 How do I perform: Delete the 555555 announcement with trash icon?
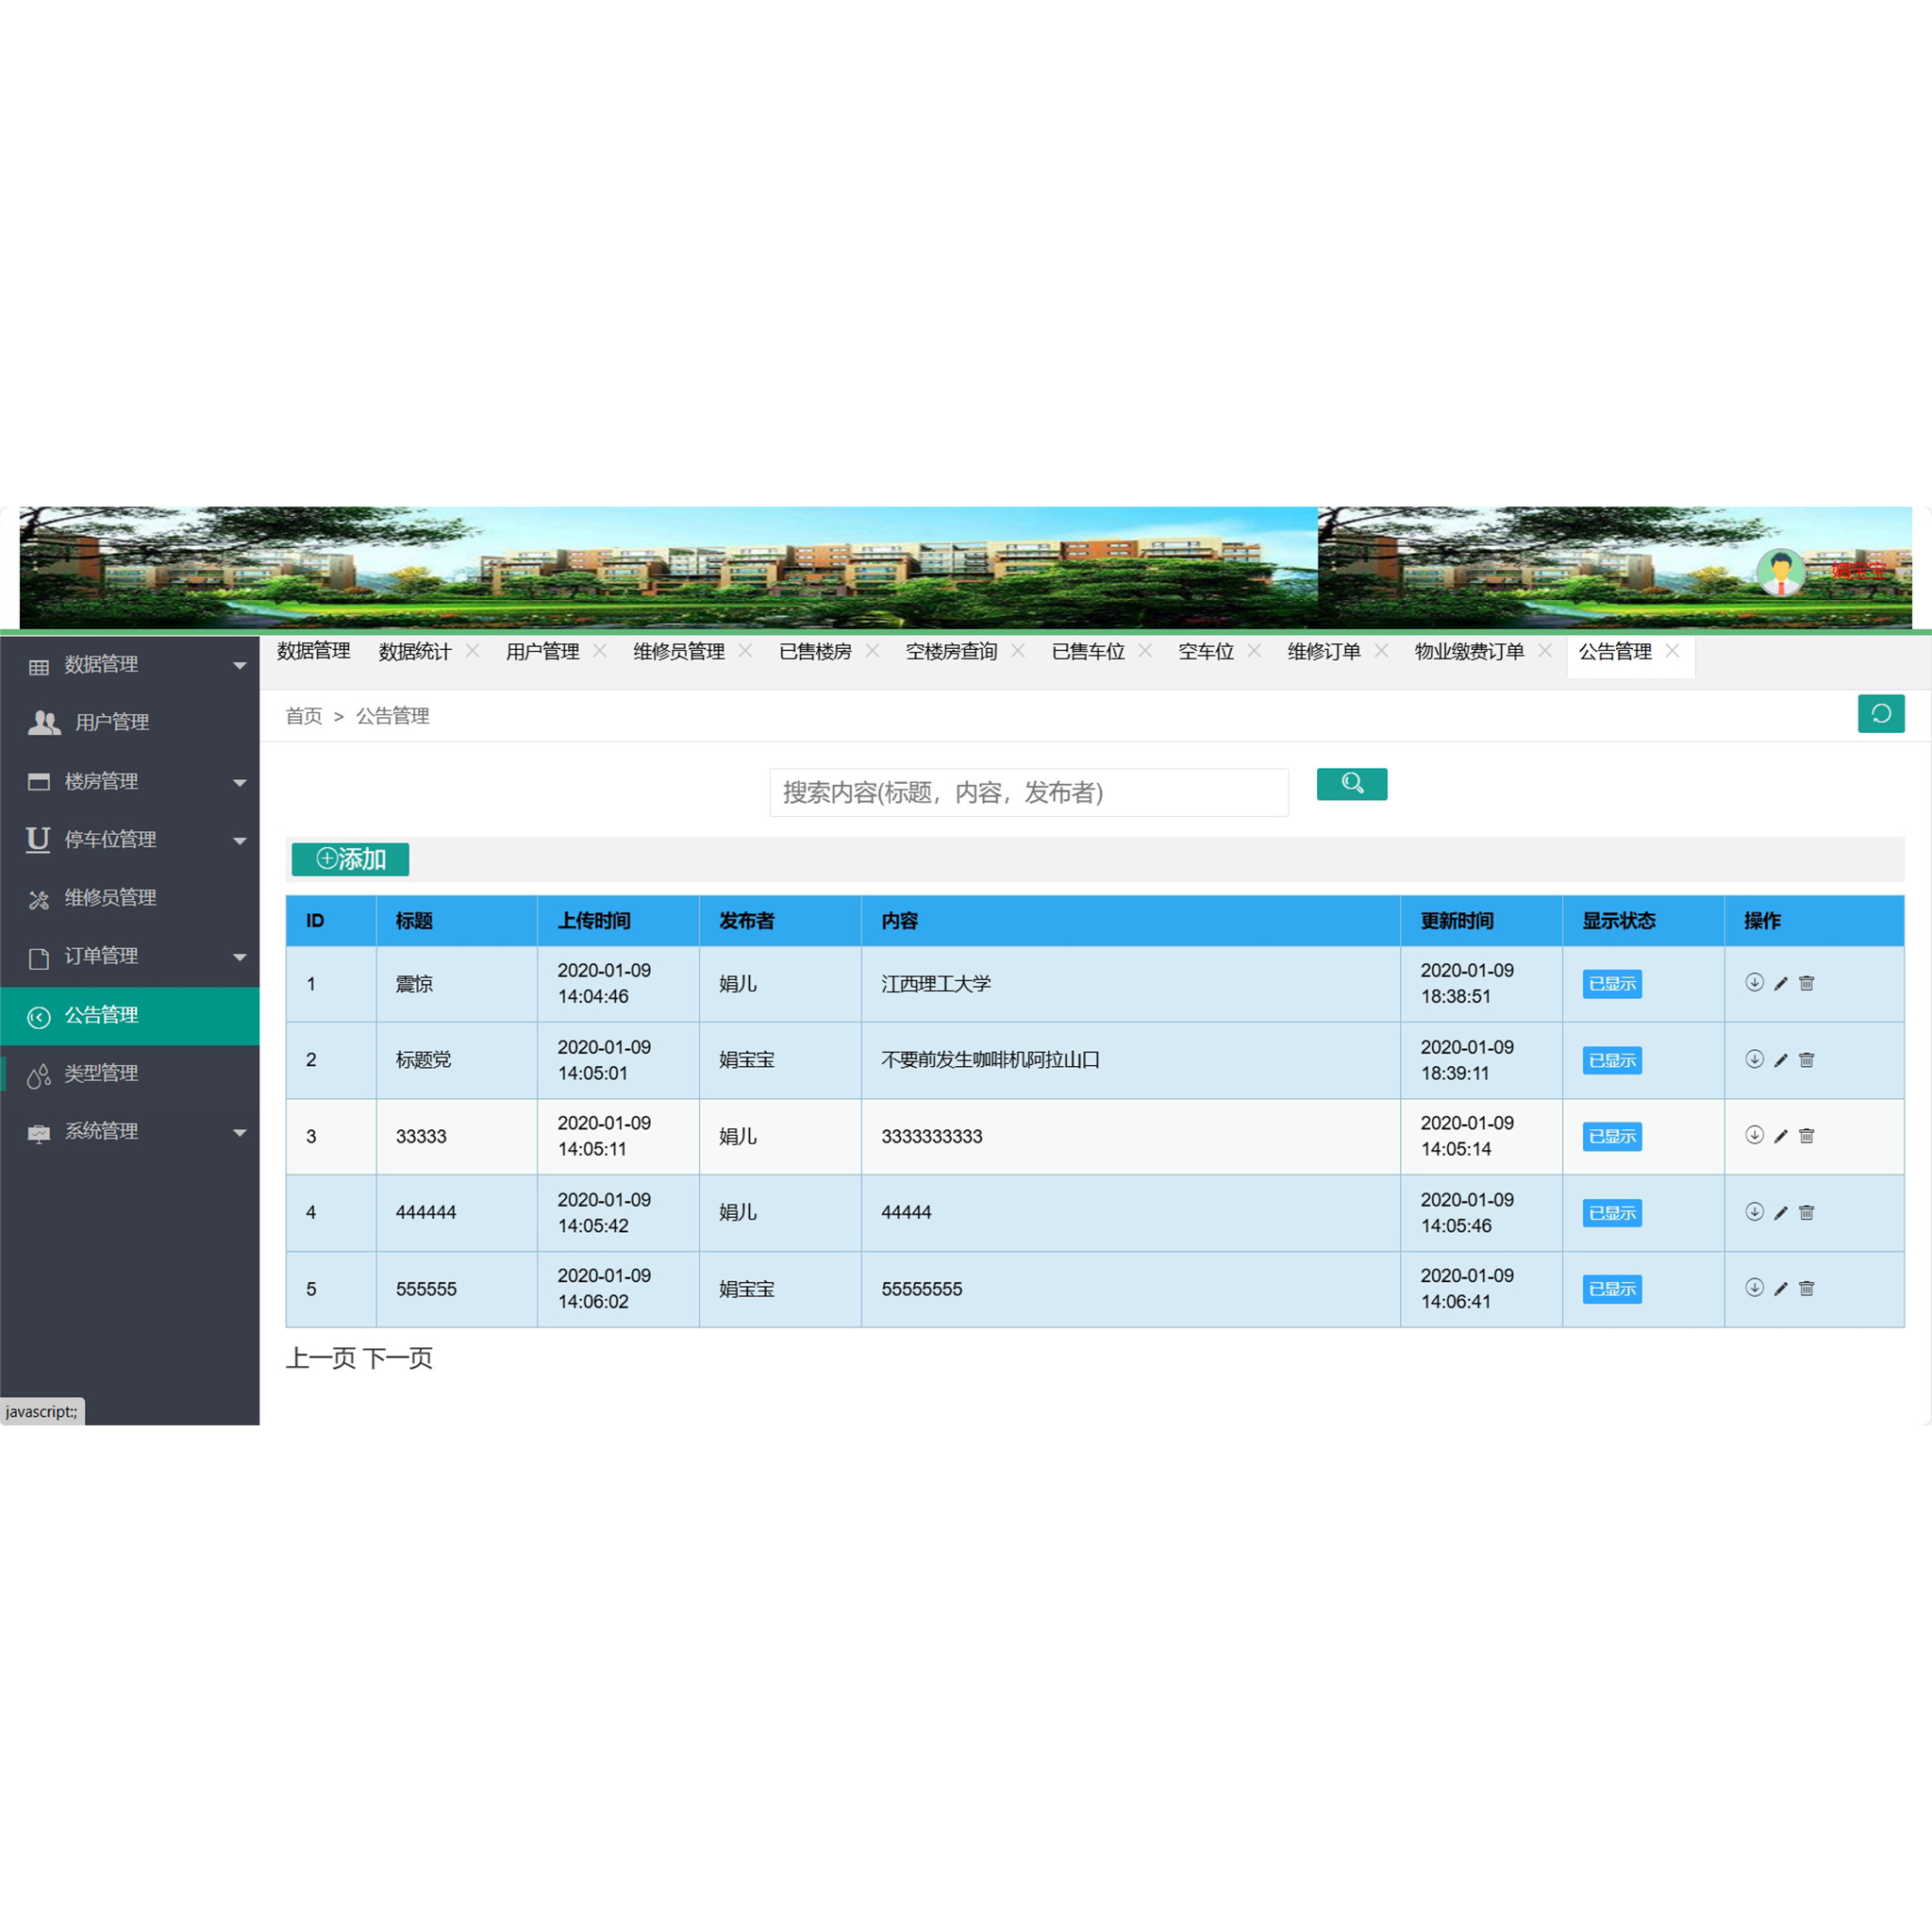click(1807, 1289)
